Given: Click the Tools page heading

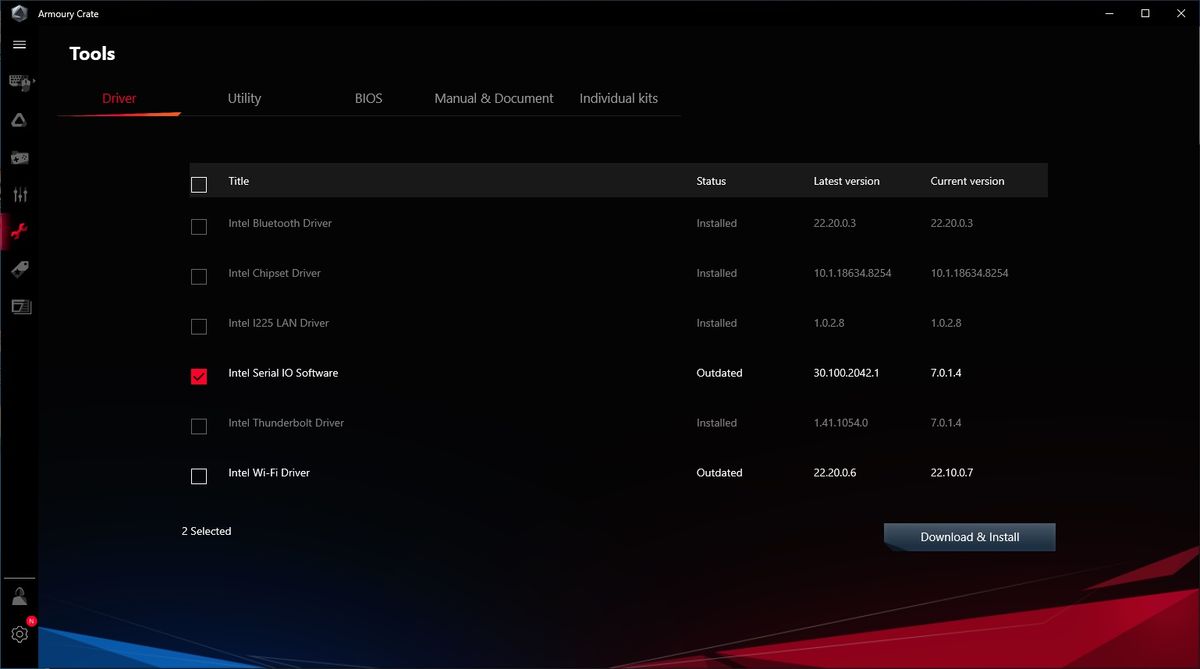Looking at the screenshot, I should coord(92,54).
